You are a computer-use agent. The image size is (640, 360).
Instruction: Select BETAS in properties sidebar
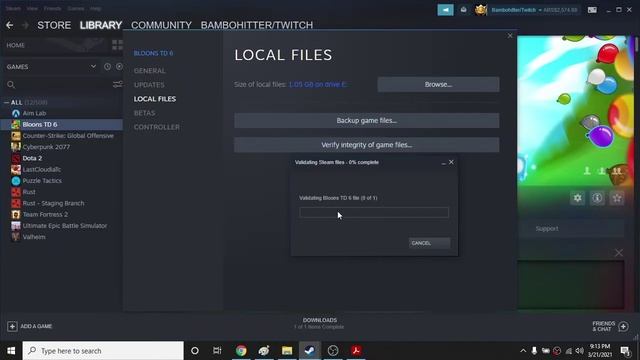[144, 113]
